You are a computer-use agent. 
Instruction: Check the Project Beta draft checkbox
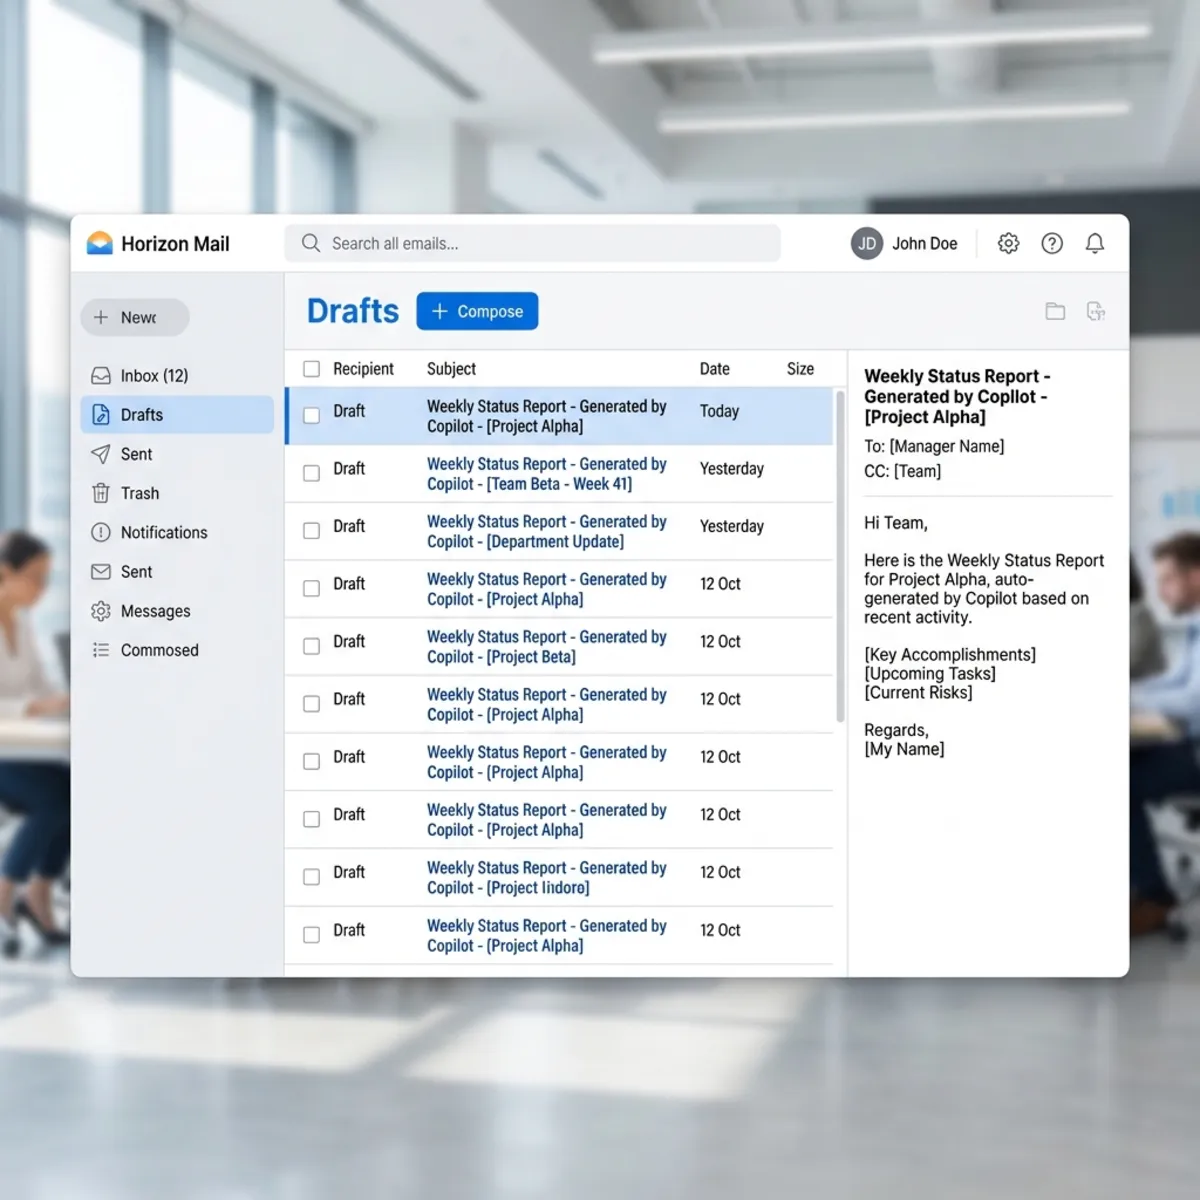pyautogui.click(x=312, y=646)
